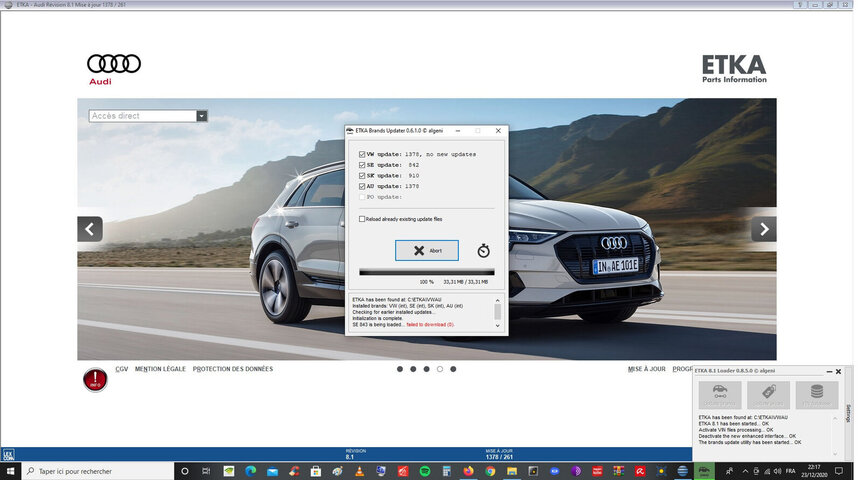The width and height of the screenshot is (862, 480).
Task: Open the Windows Start menu
Action: (x=10, y=471)
